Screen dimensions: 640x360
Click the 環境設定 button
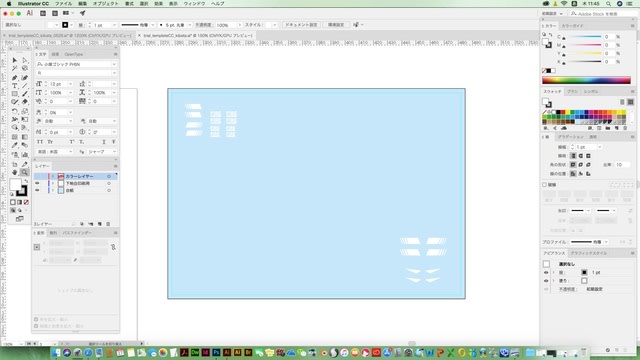tap(336, 25)
